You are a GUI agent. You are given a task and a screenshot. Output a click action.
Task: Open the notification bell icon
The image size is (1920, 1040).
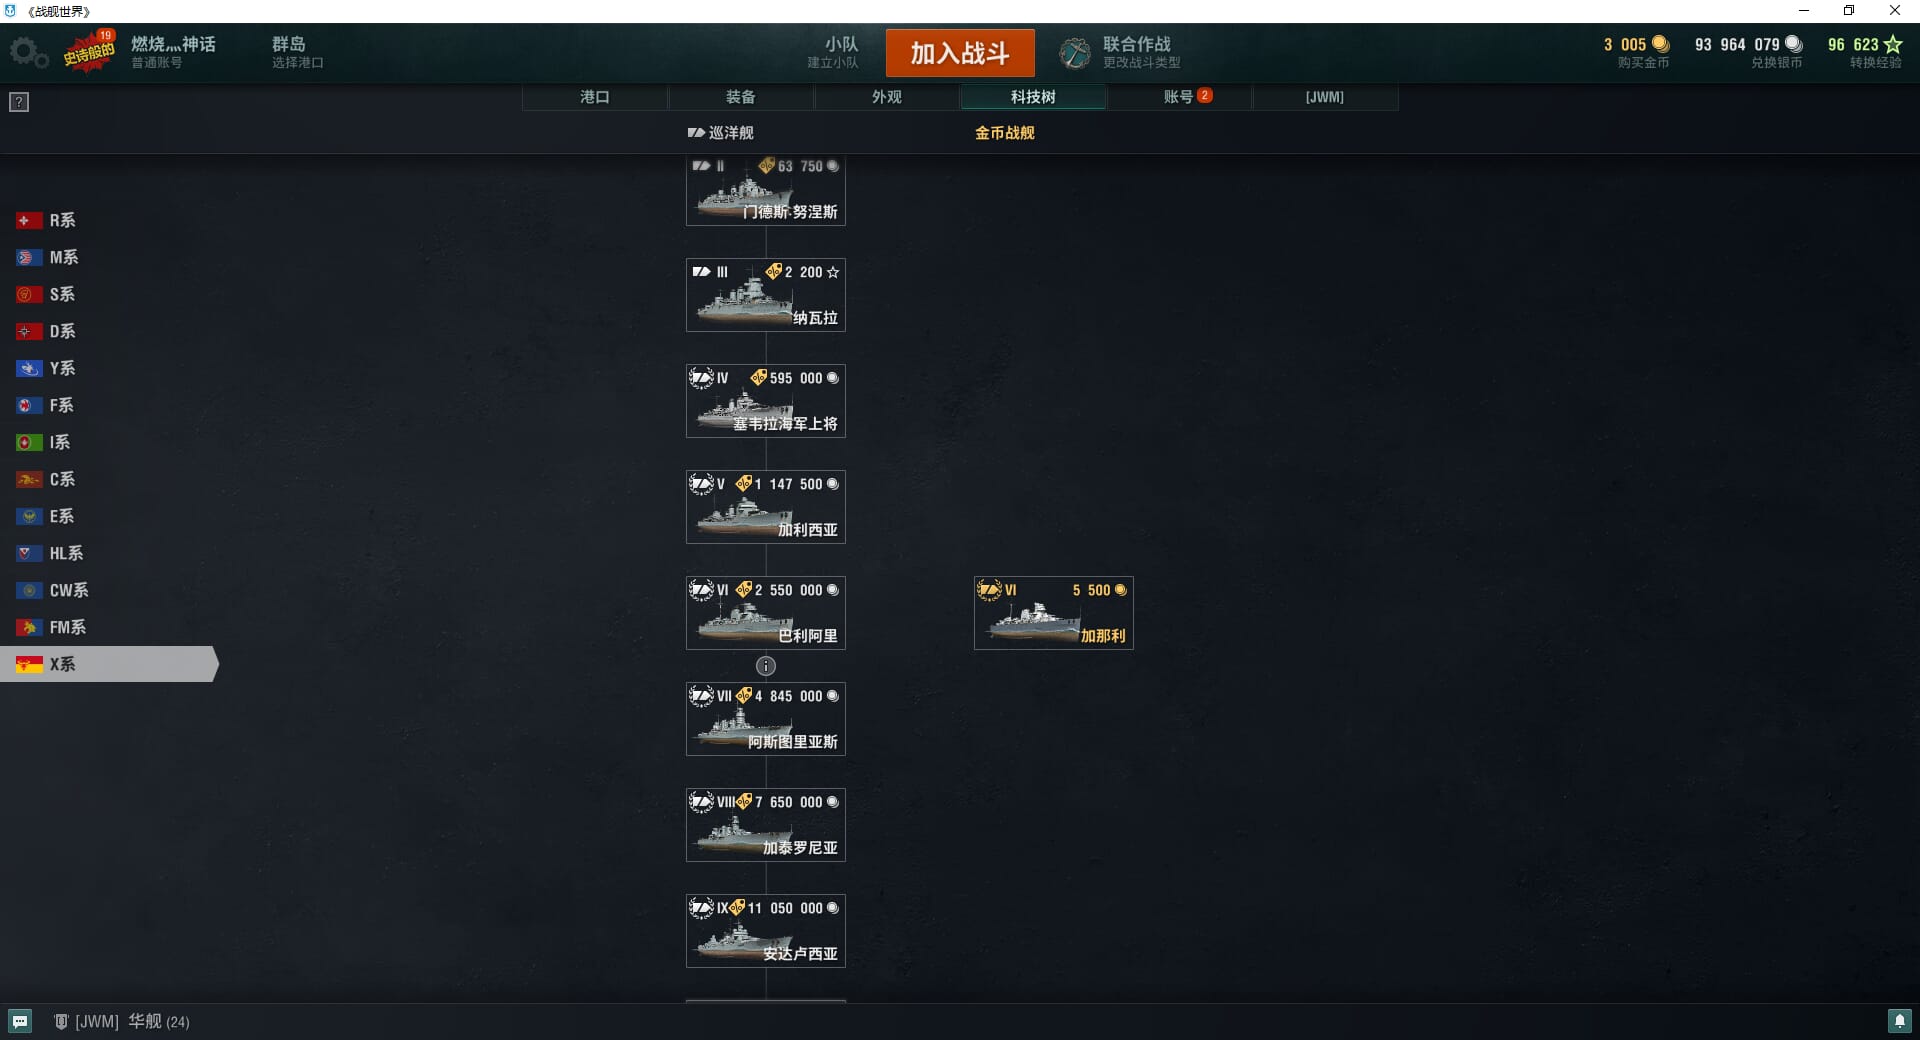1899,1021
